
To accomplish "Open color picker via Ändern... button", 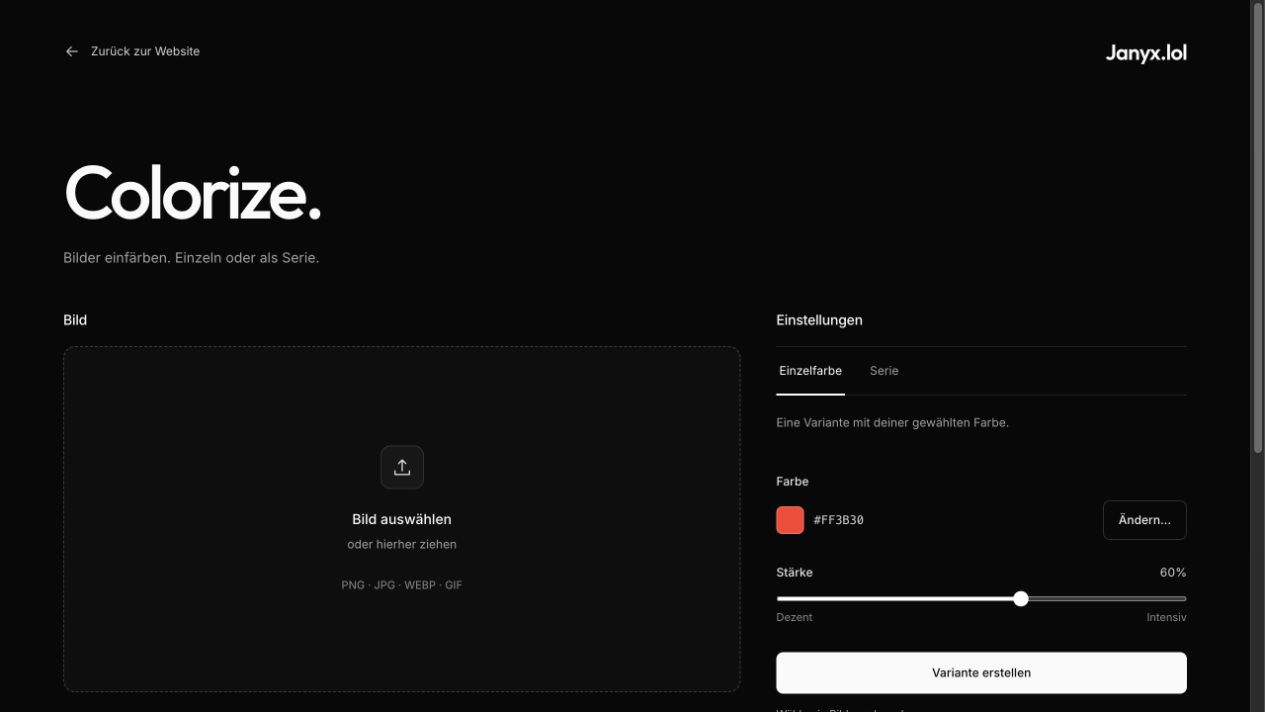I will click(x=1144, y=520).
